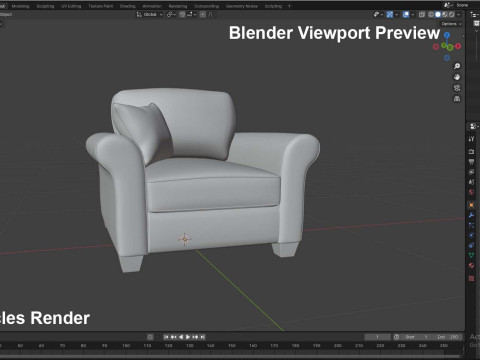
Task: Open the Scene properties tab
Action: point(471,182)
